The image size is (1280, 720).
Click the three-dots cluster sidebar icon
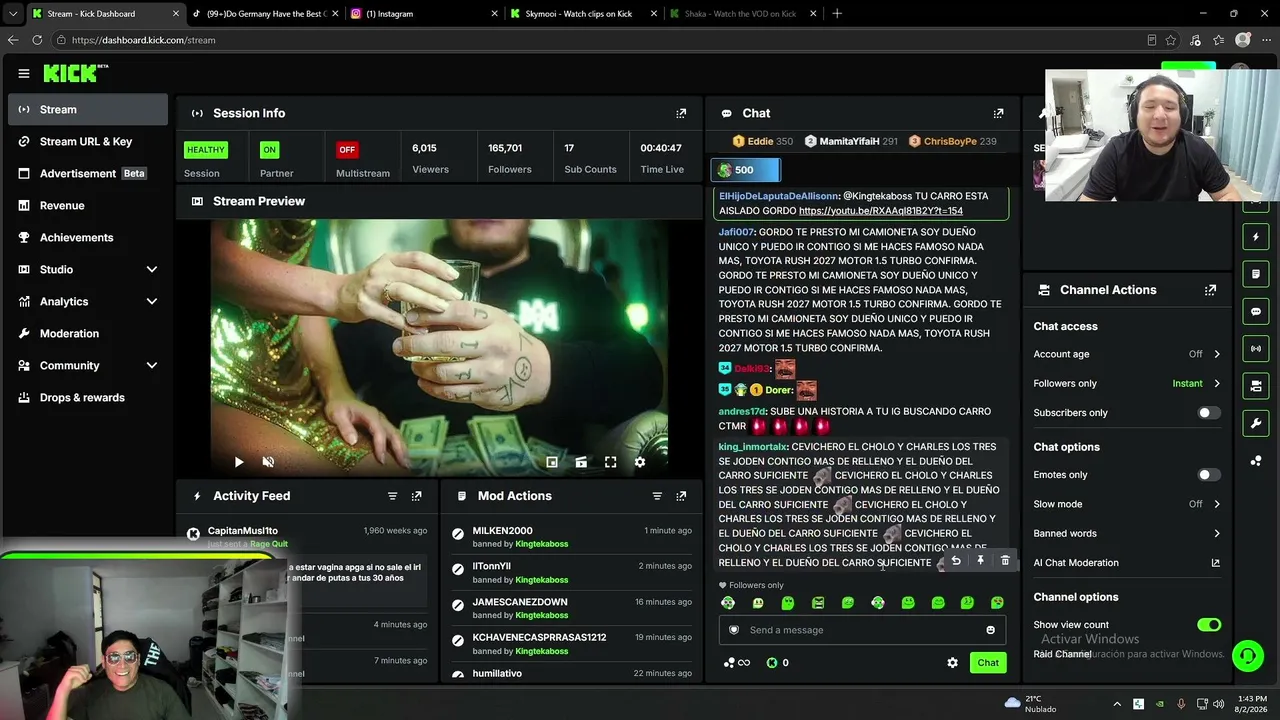tap(1256, 461)
